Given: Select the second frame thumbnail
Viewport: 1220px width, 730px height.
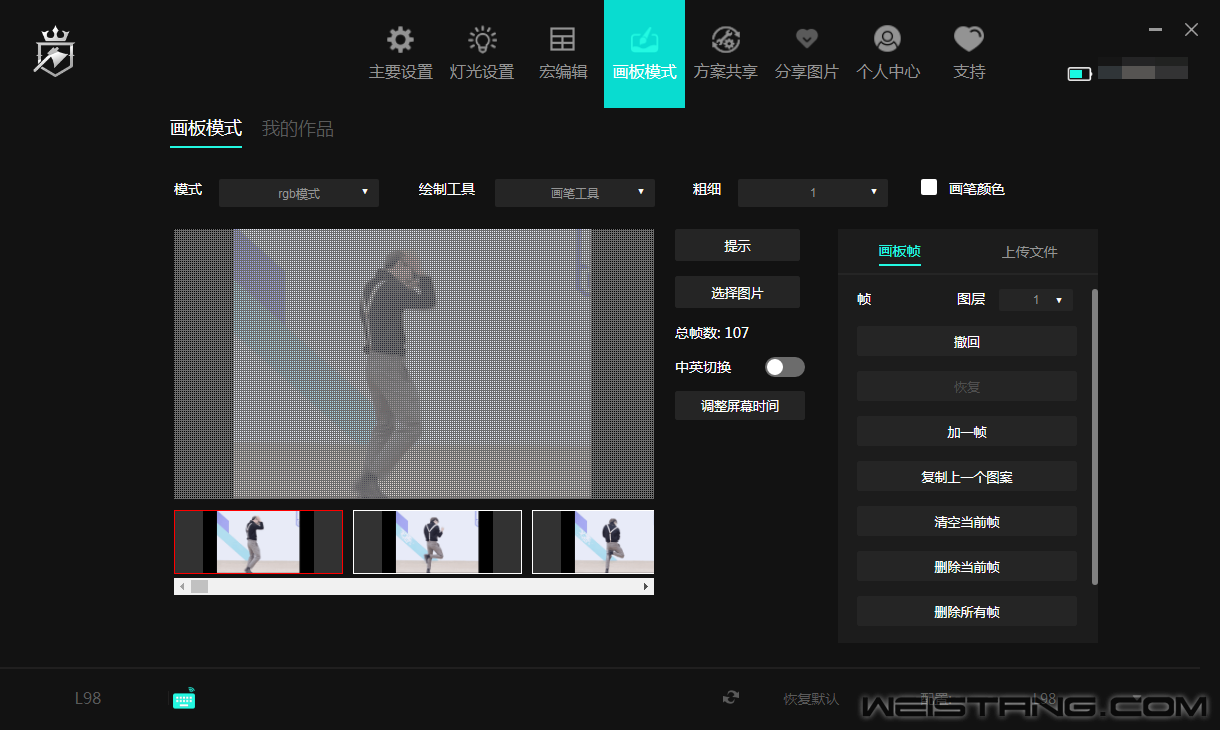Looking at the screenshot, I should click(x=437, y=542).
